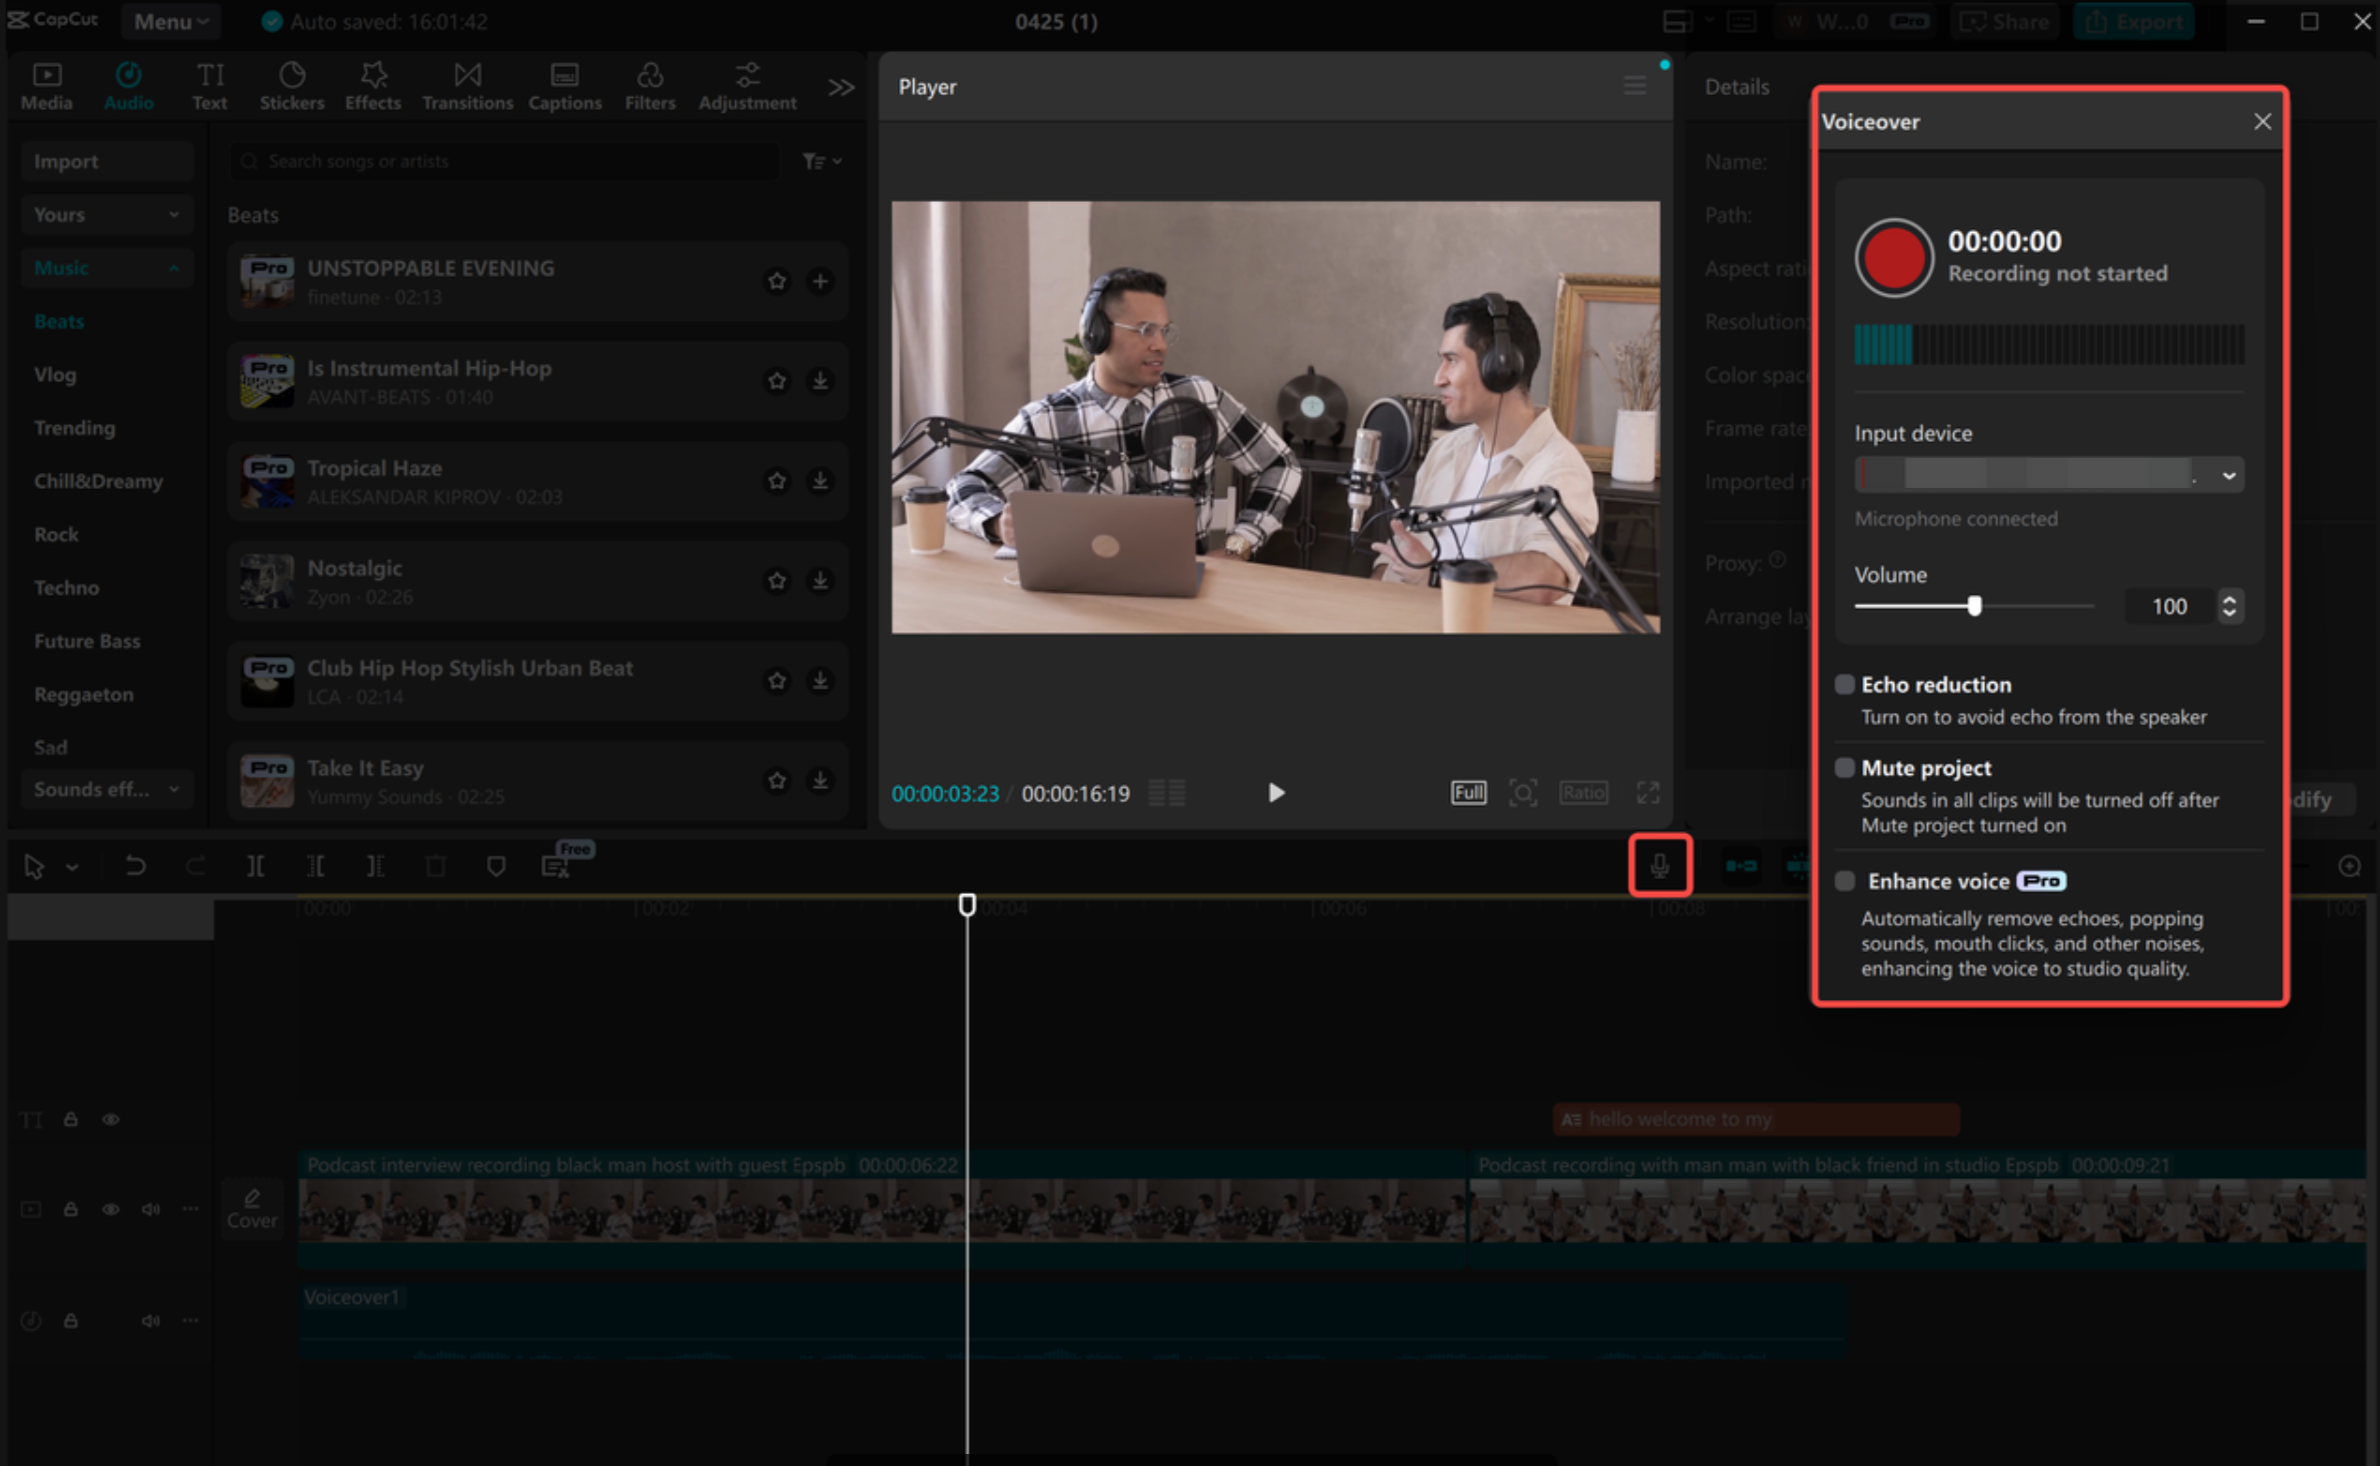2380x1466 pixels.
Task: Lock the main video track
Action: pos(70,1209)
